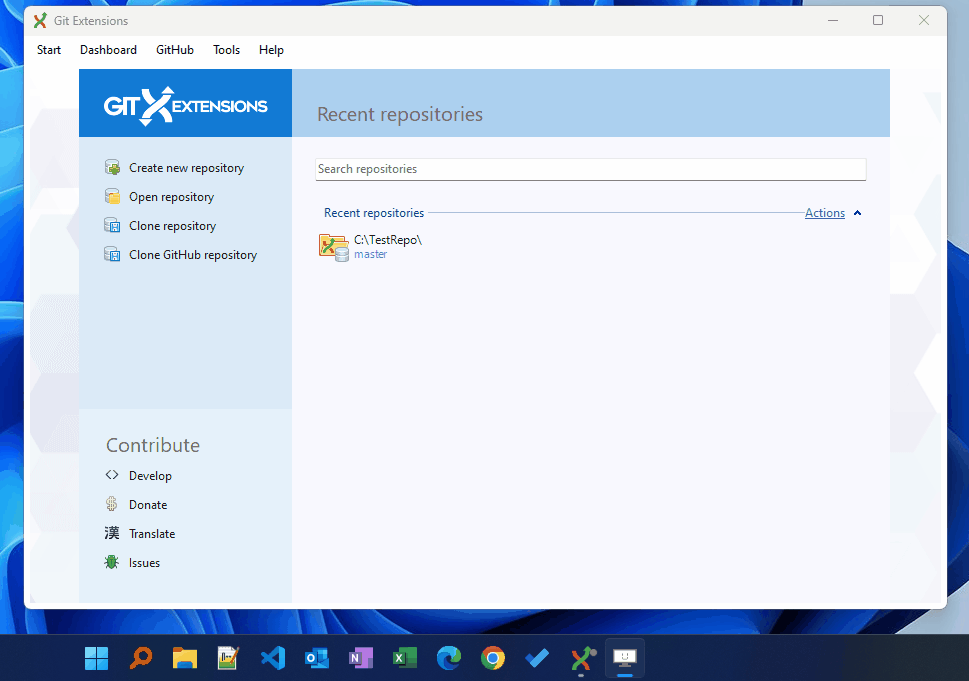The image size is (969, 681).
Task: Launch Visual Studio Code from taskbar
Action: coord(273,659)
